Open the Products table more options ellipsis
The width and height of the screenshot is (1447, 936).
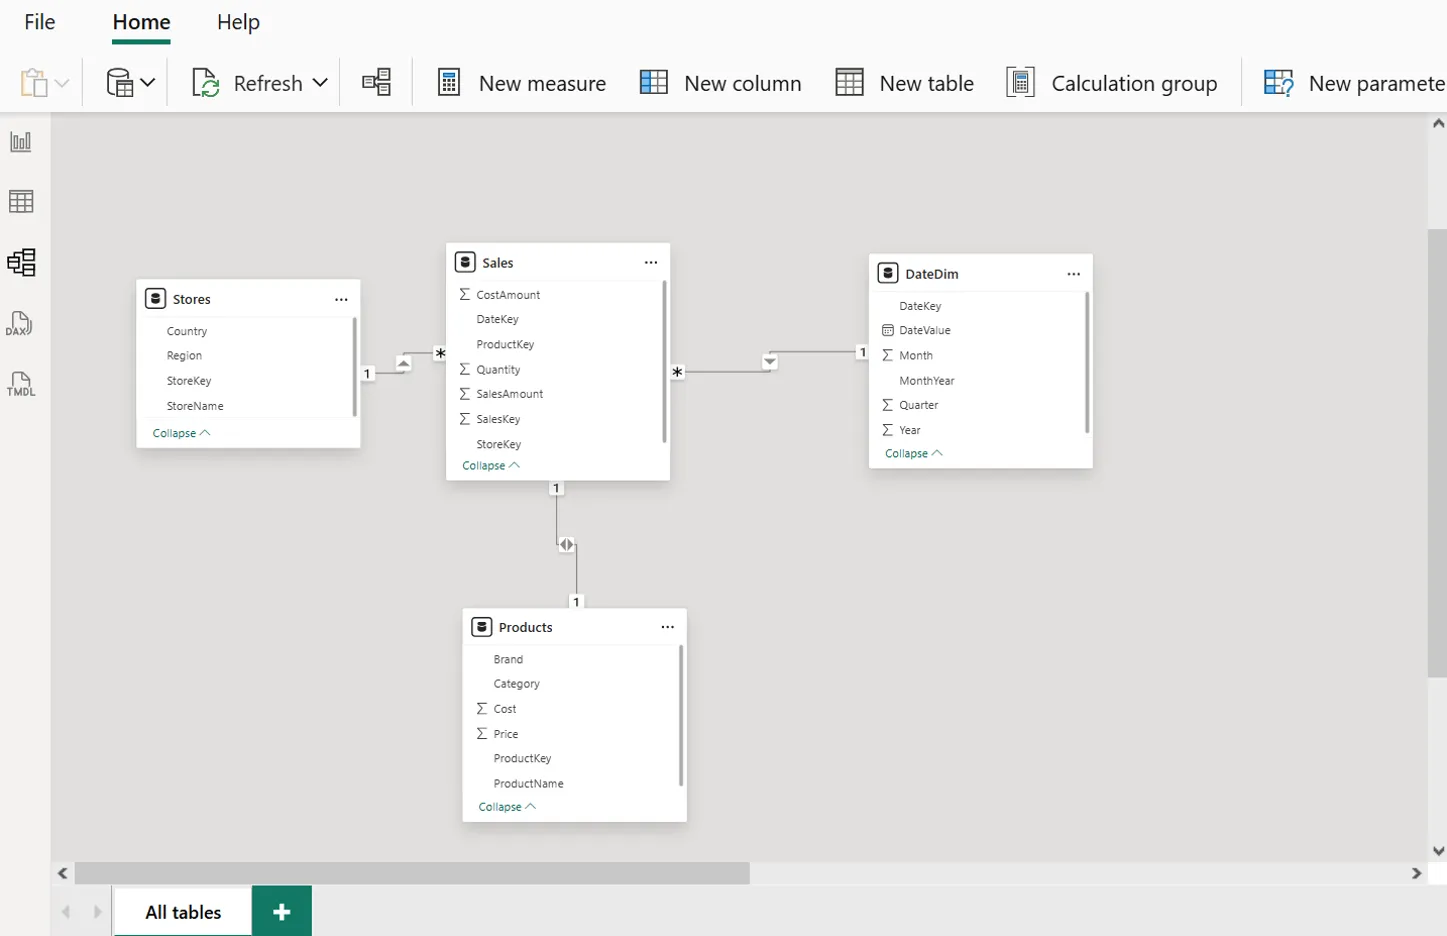point(668,627)
